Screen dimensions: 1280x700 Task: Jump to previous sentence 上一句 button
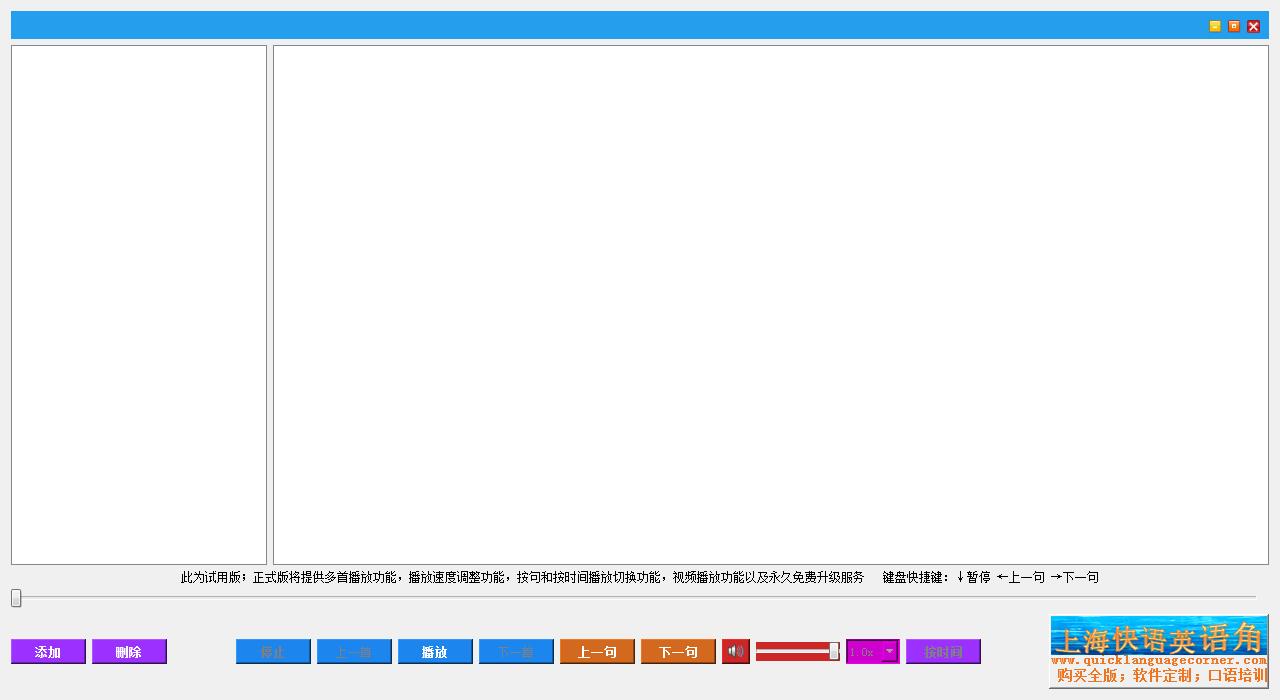point(597,652)
